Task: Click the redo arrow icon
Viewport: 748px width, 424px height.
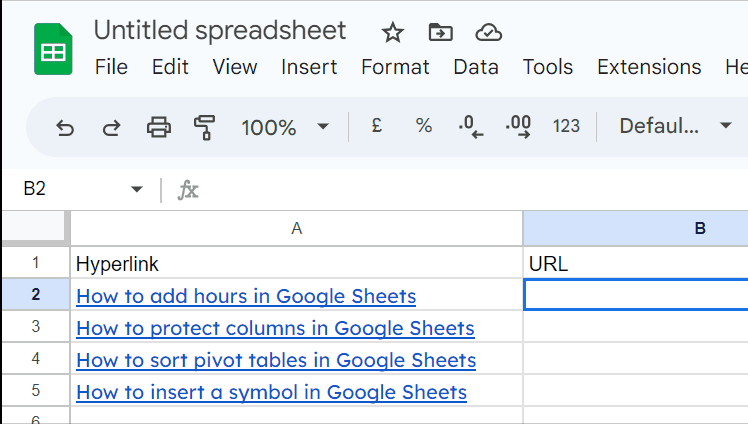Action: tap(112, 128)
